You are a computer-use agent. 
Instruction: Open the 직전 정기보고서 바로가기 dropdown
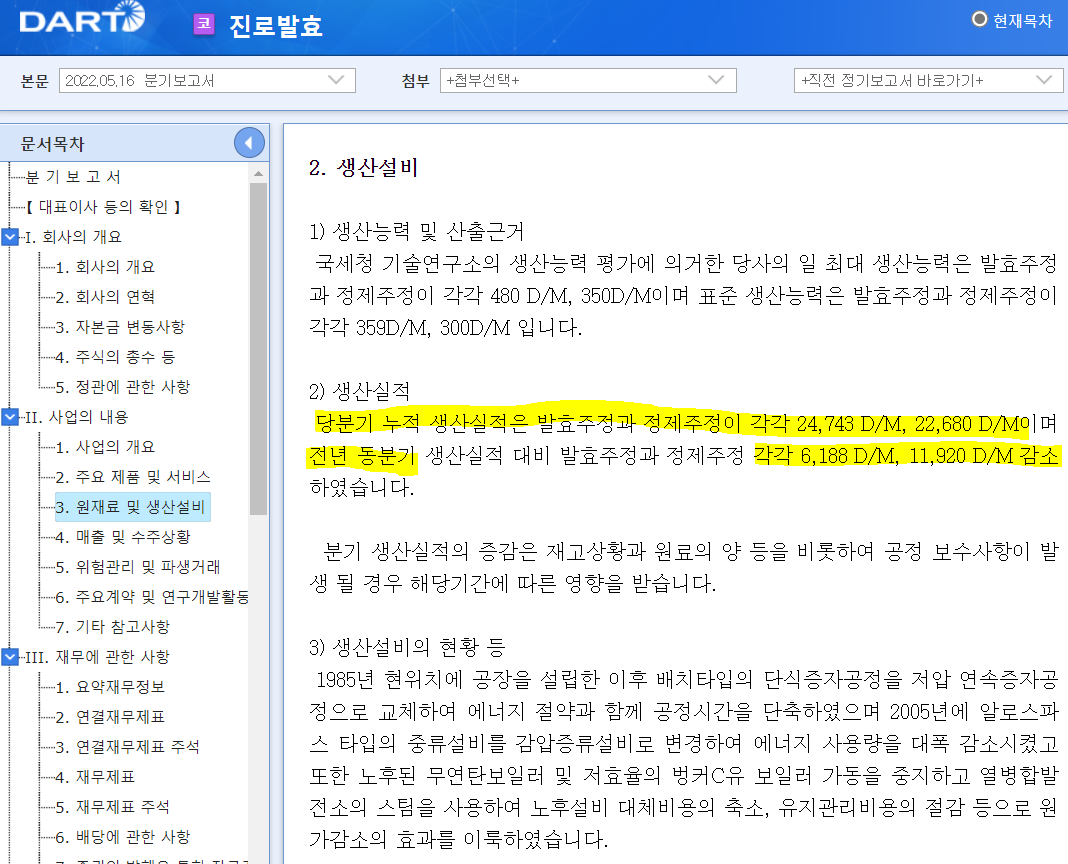pos(928,80)
